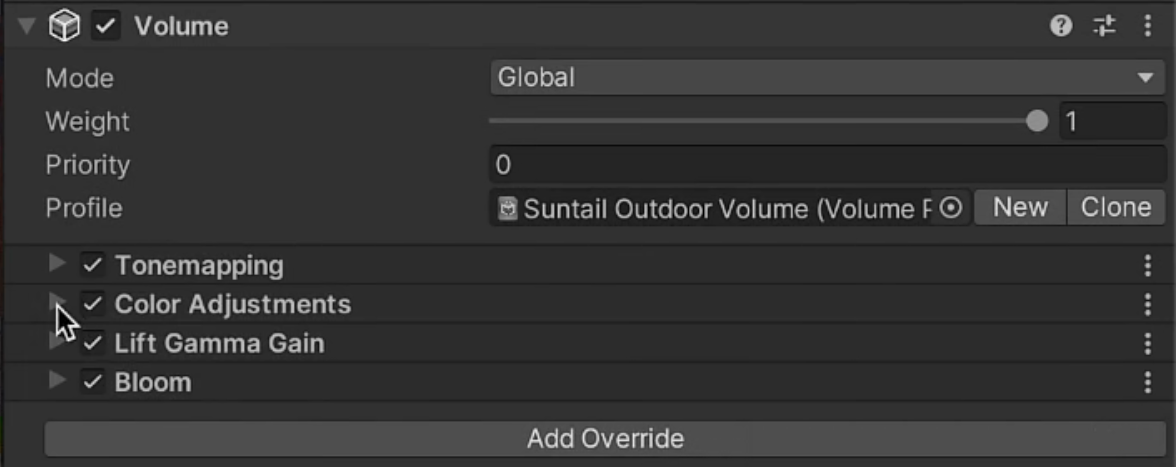Image resolution: width=1176 pixels, height=467 pixels.
Task: Click the New profile button
Action: [1020, 208]
